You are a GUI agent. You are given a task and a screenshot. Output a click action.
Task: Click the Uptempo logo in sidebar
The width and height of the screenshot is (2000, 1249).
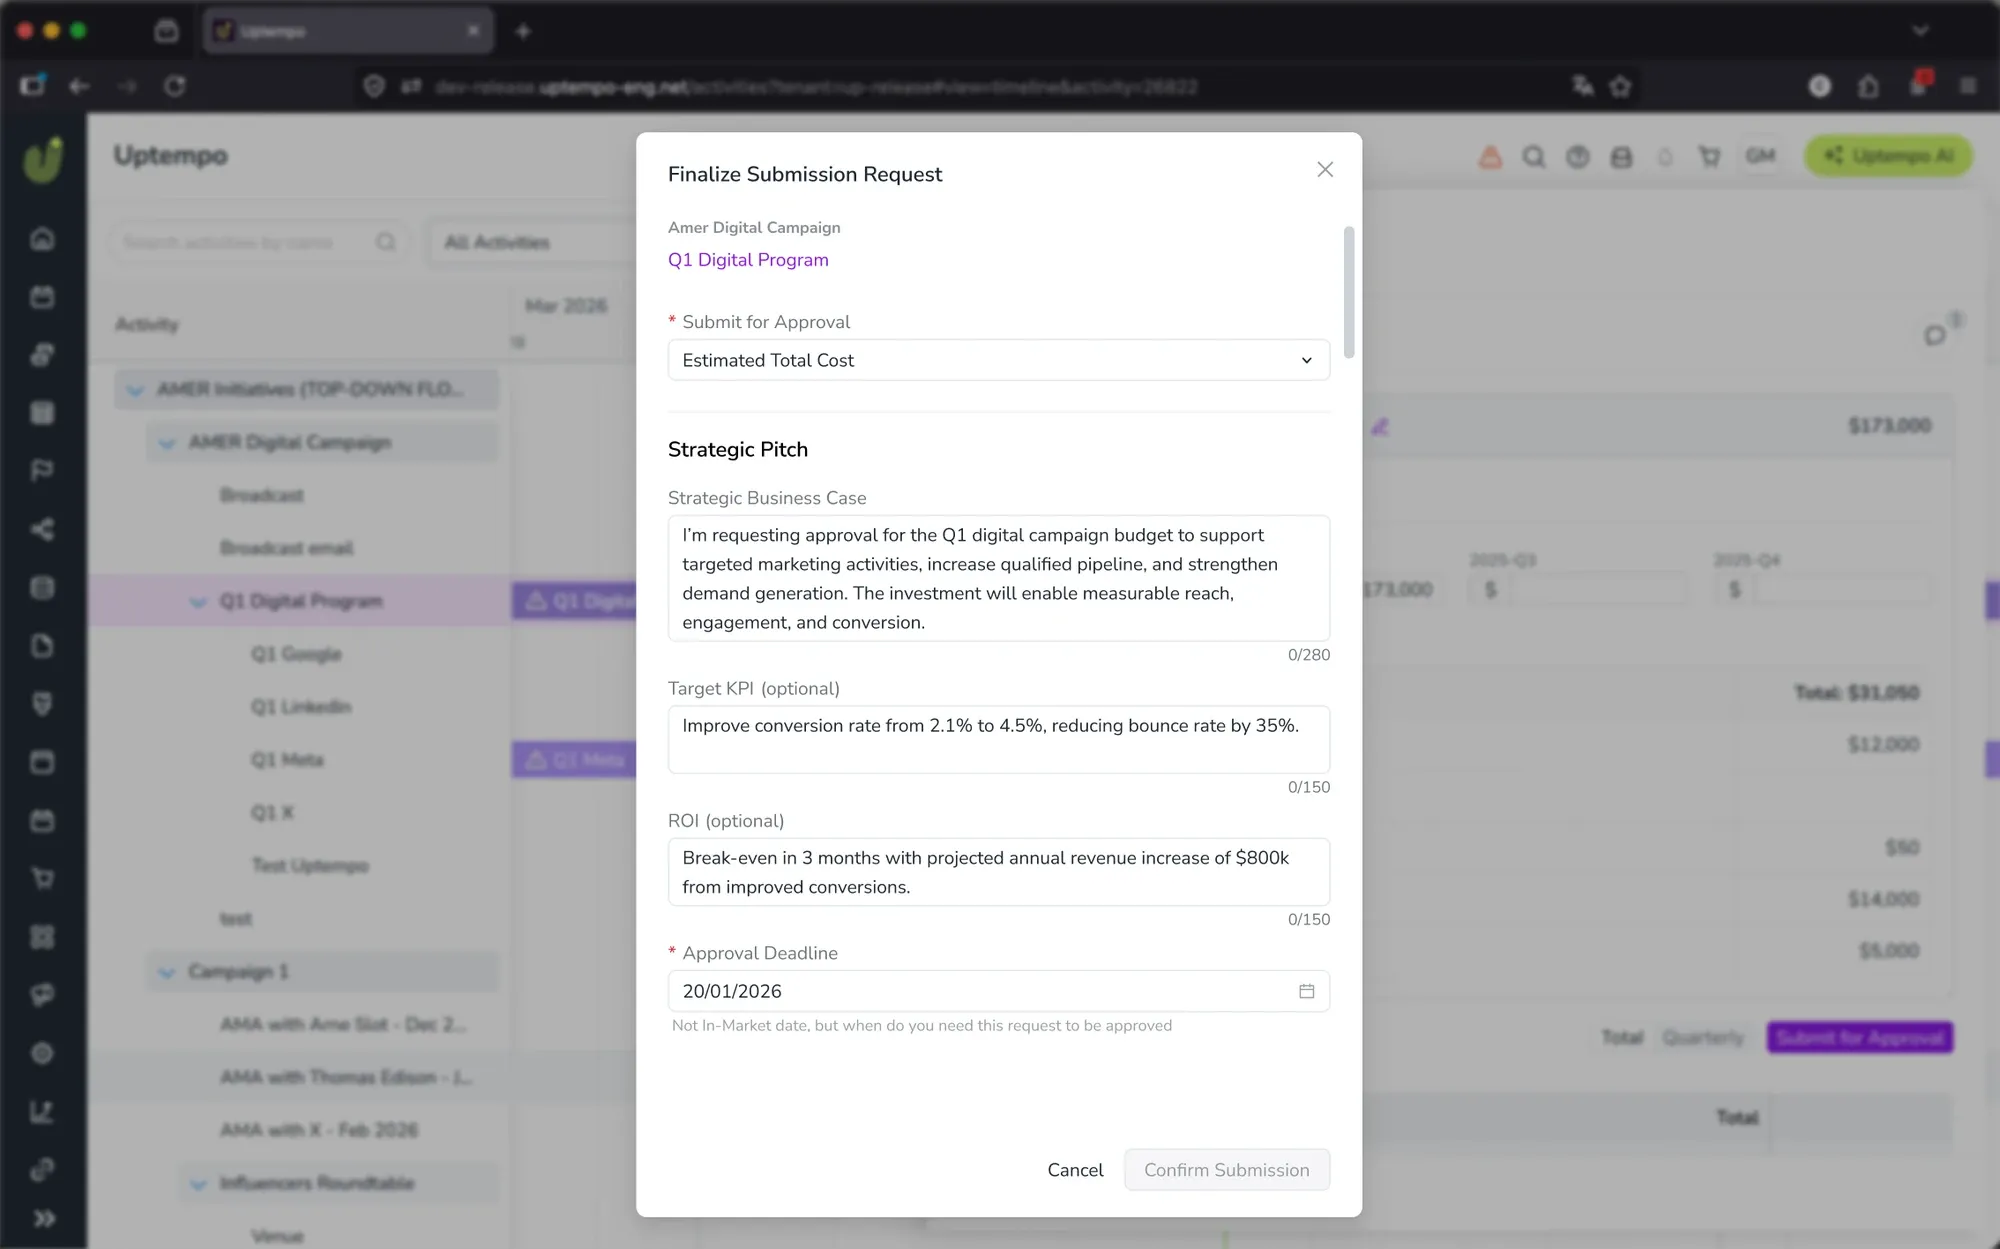click(43, 159)
